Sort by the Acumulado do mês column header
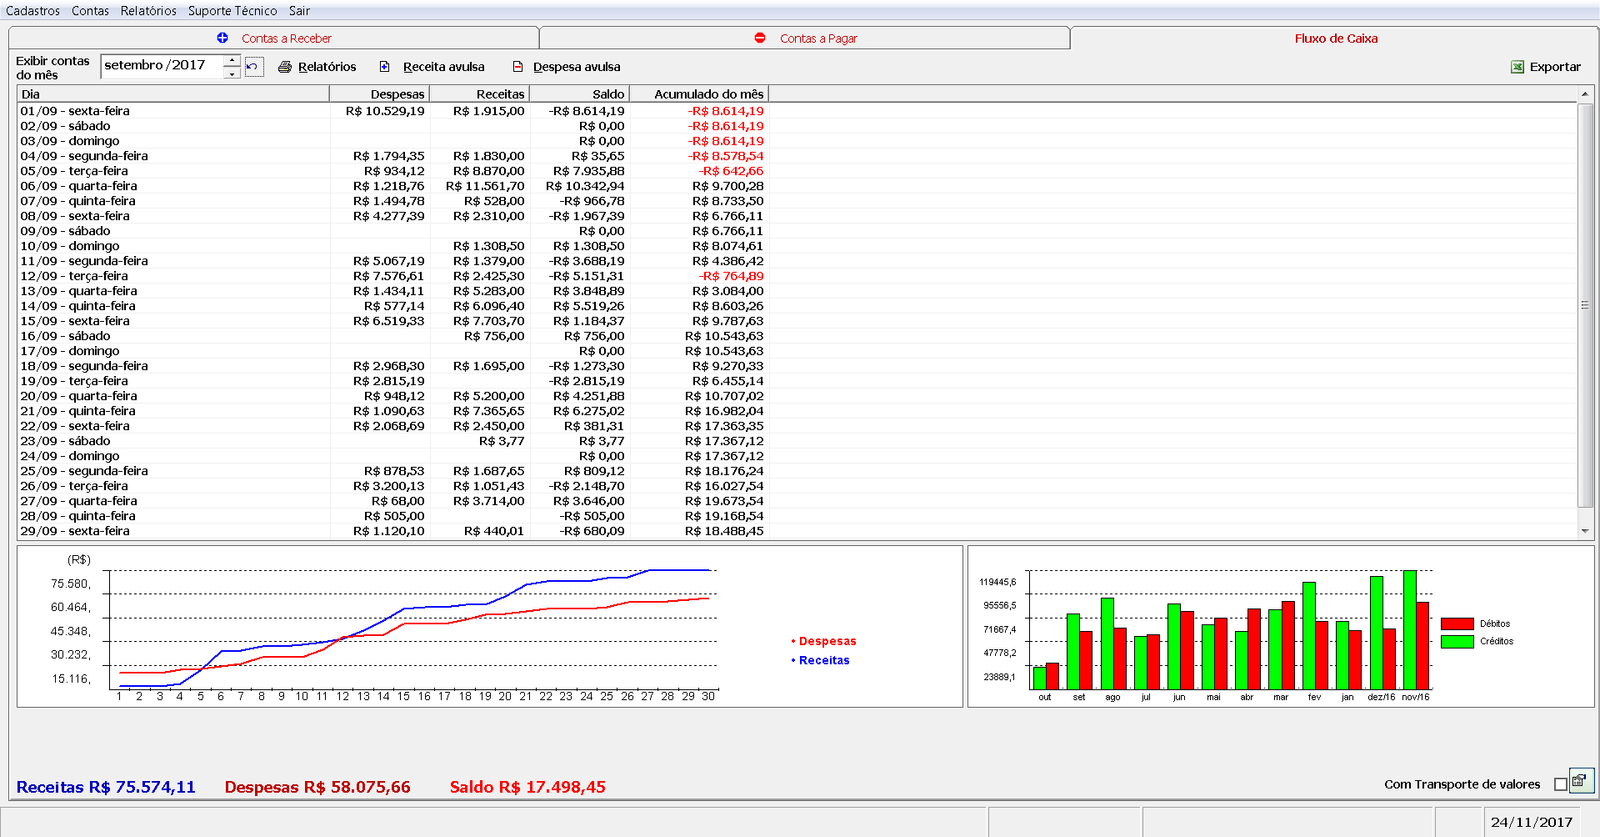Viewport: 1600px width, 837px height. [708, 94]
